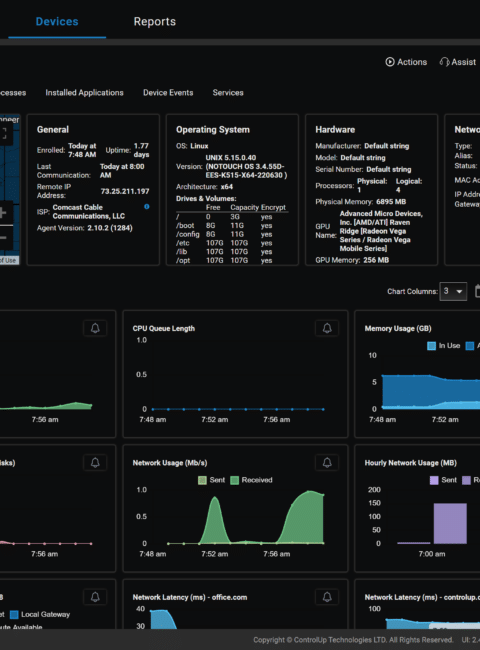The image size is (480, 650).
Task: Click the Architecture value x64
Action: 227,187
